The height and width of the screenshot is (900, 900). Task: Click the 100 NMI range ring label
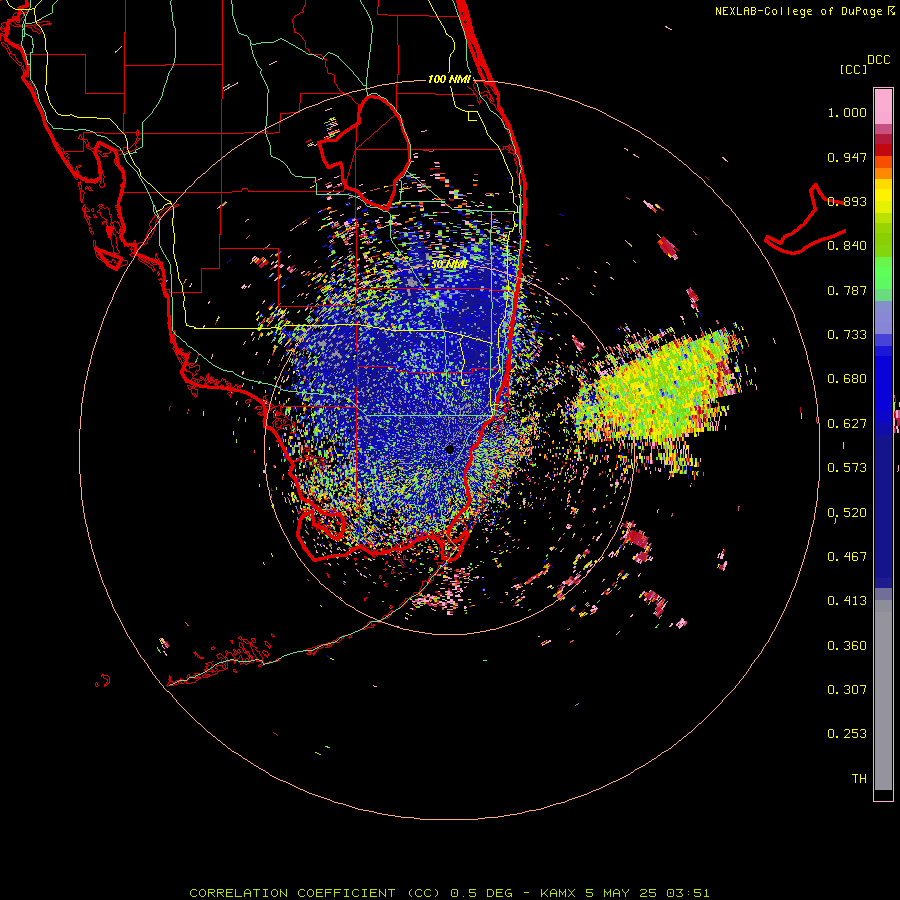[449, 79]
